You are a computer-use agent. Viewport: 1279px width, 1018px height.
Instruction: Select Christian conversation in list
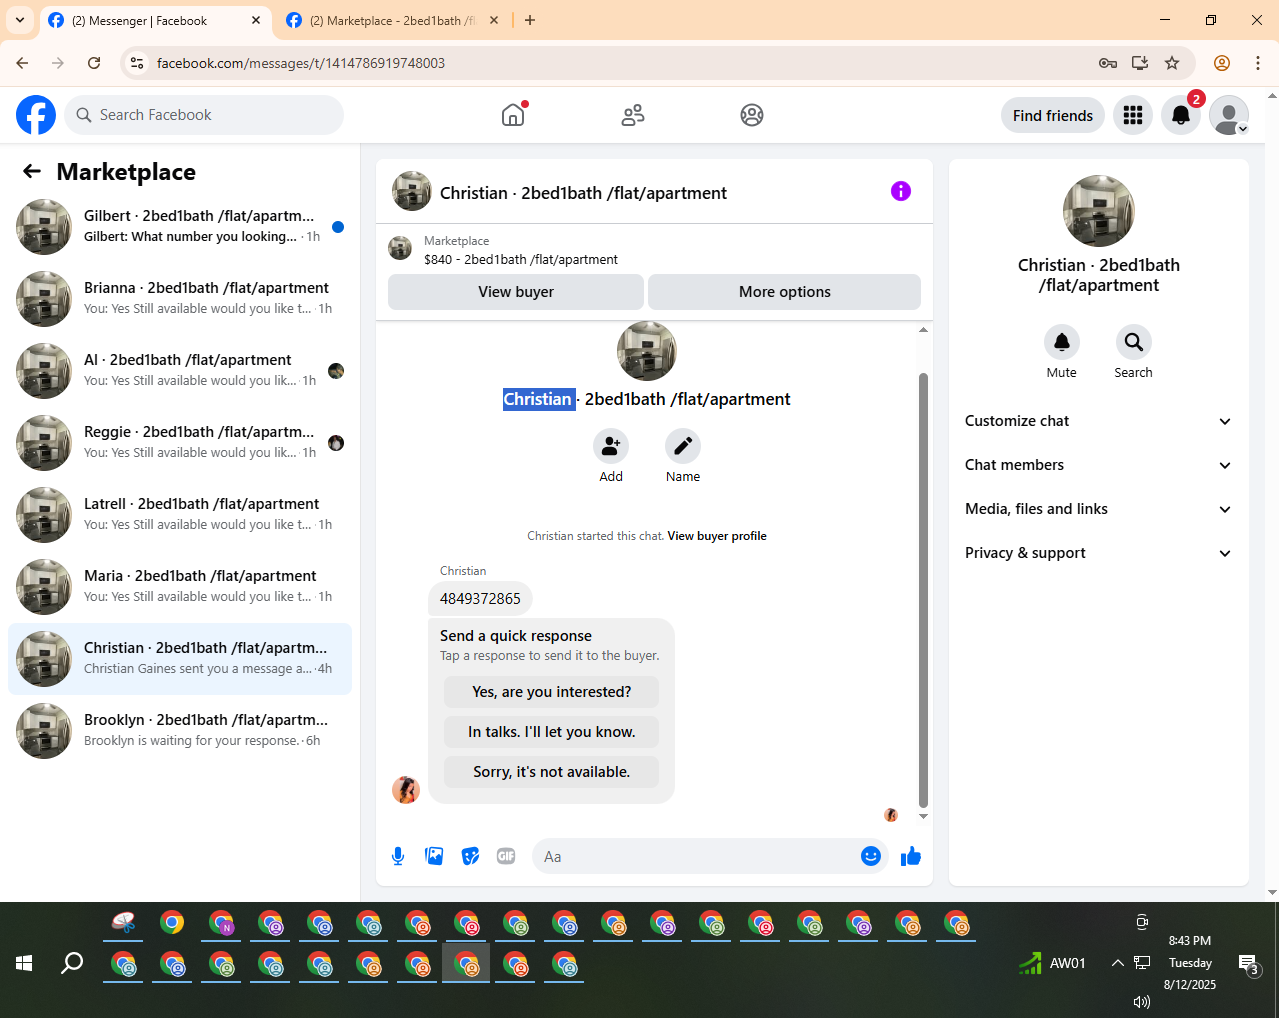[180, 659]
